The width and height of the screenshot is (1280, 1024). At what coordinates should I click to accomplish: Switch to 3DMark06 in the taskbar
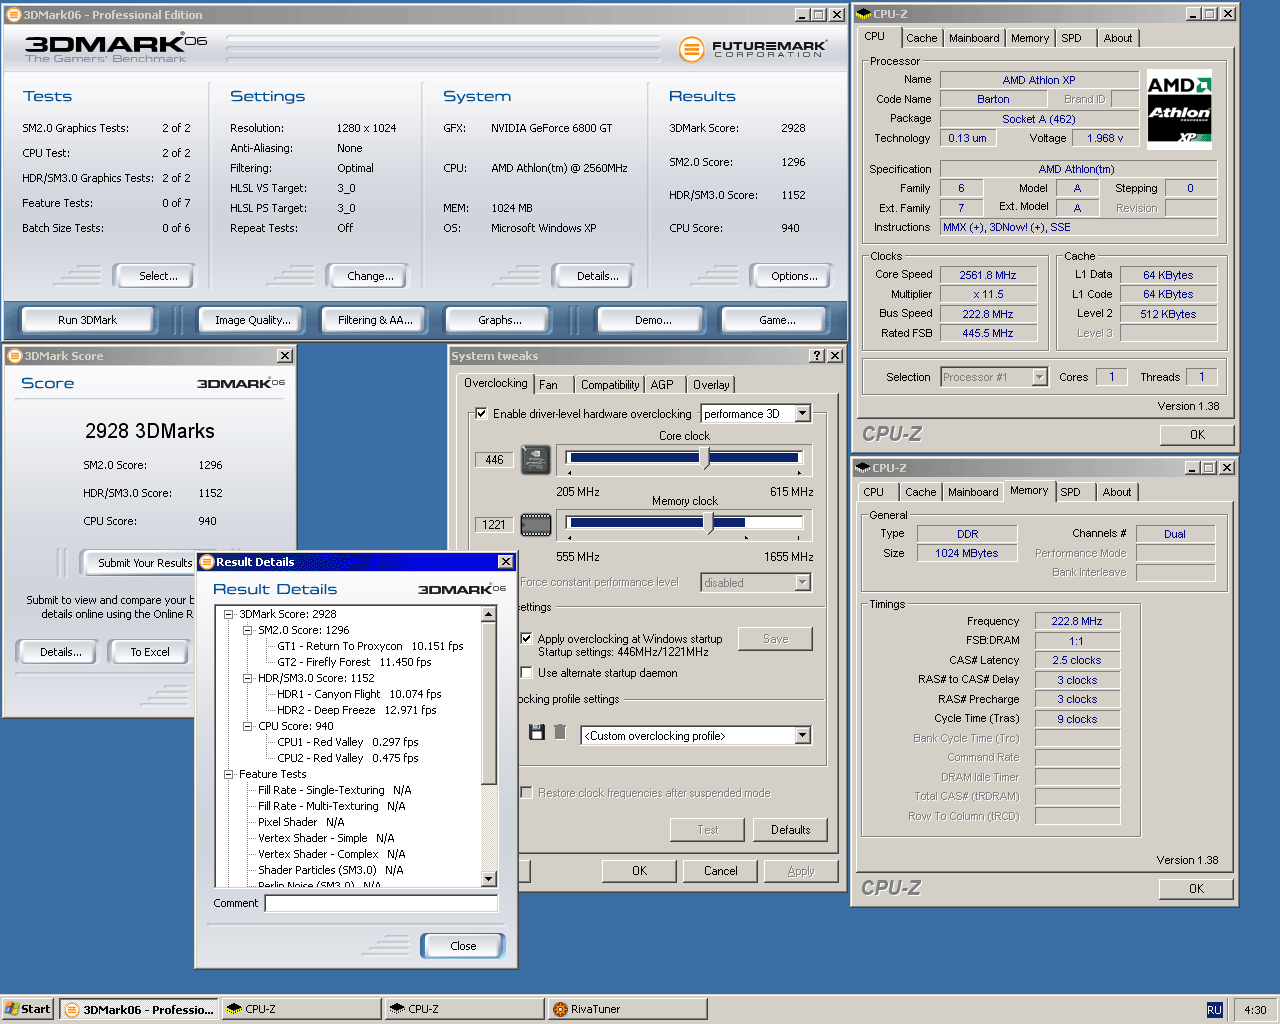pos(139,1009)
